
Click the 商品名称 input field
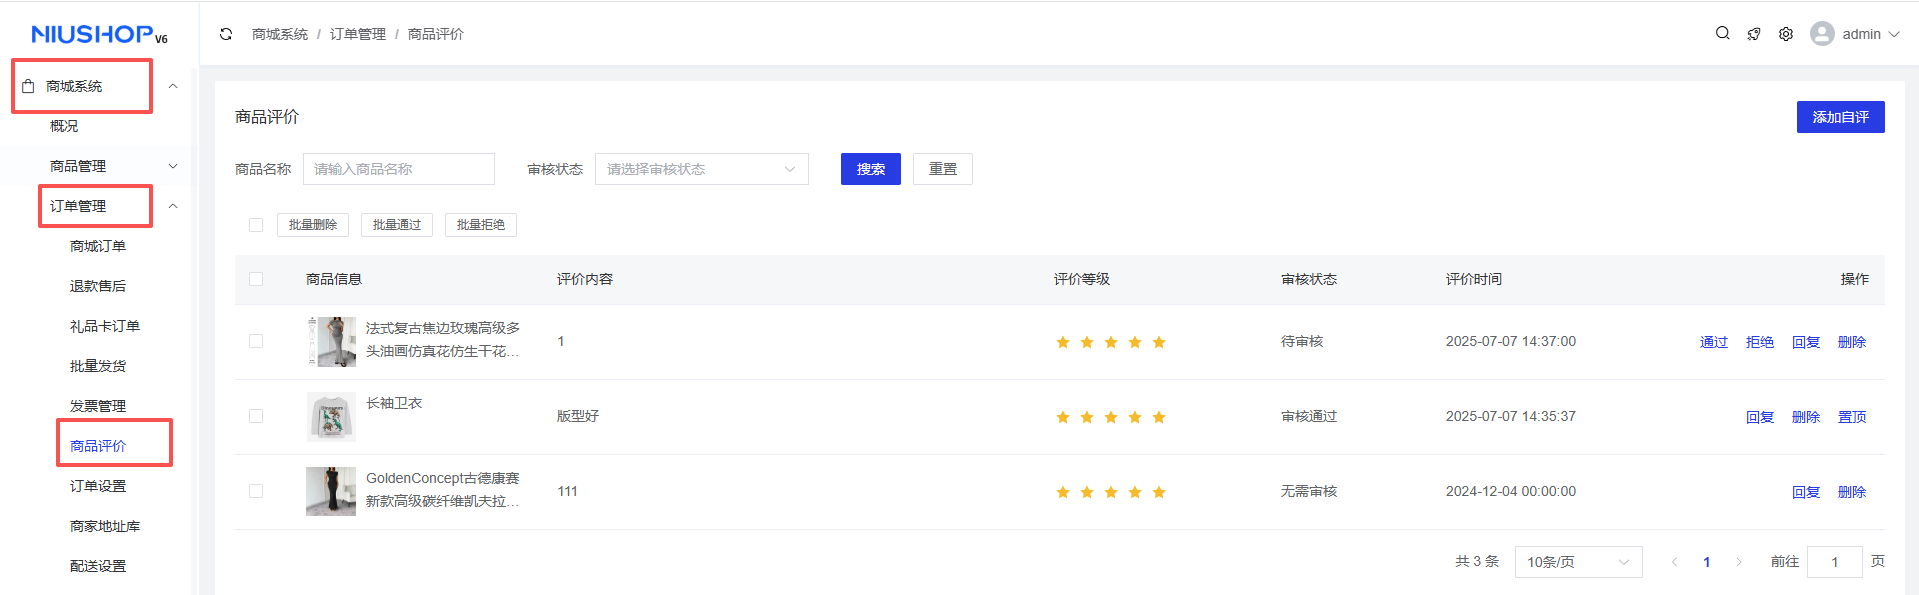pyautogui.click(x=398, y=169)
